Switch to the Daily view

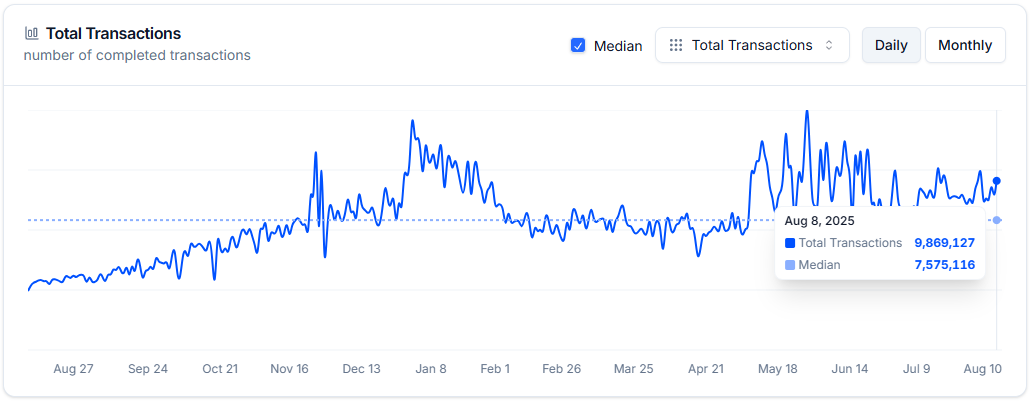point(891,45)
